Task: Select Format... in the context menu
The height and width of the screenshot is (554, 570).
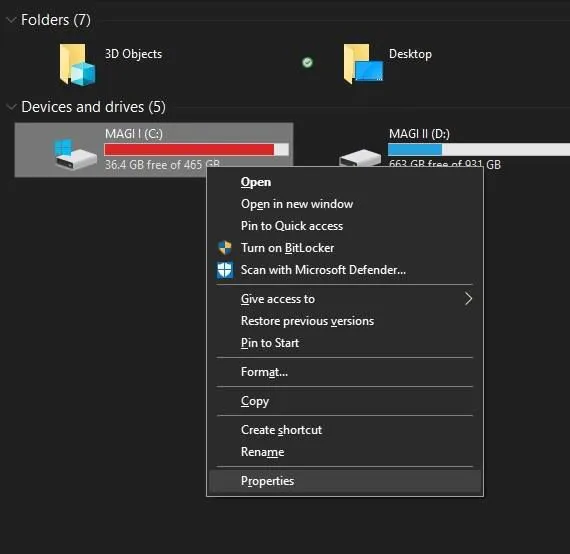Action: [x=345, y=372]
